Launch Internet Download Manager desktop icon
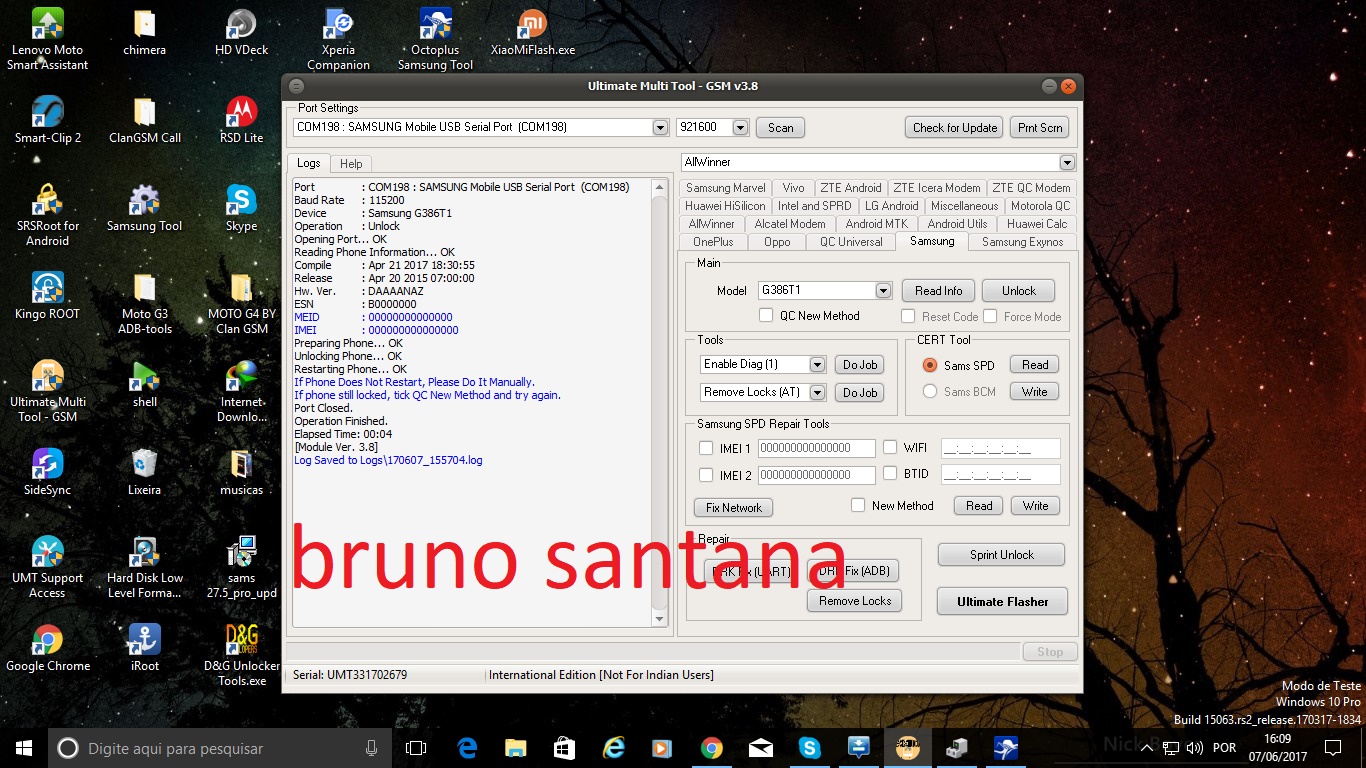Screen dimensions: 1366x768 (x=241, y=392)
